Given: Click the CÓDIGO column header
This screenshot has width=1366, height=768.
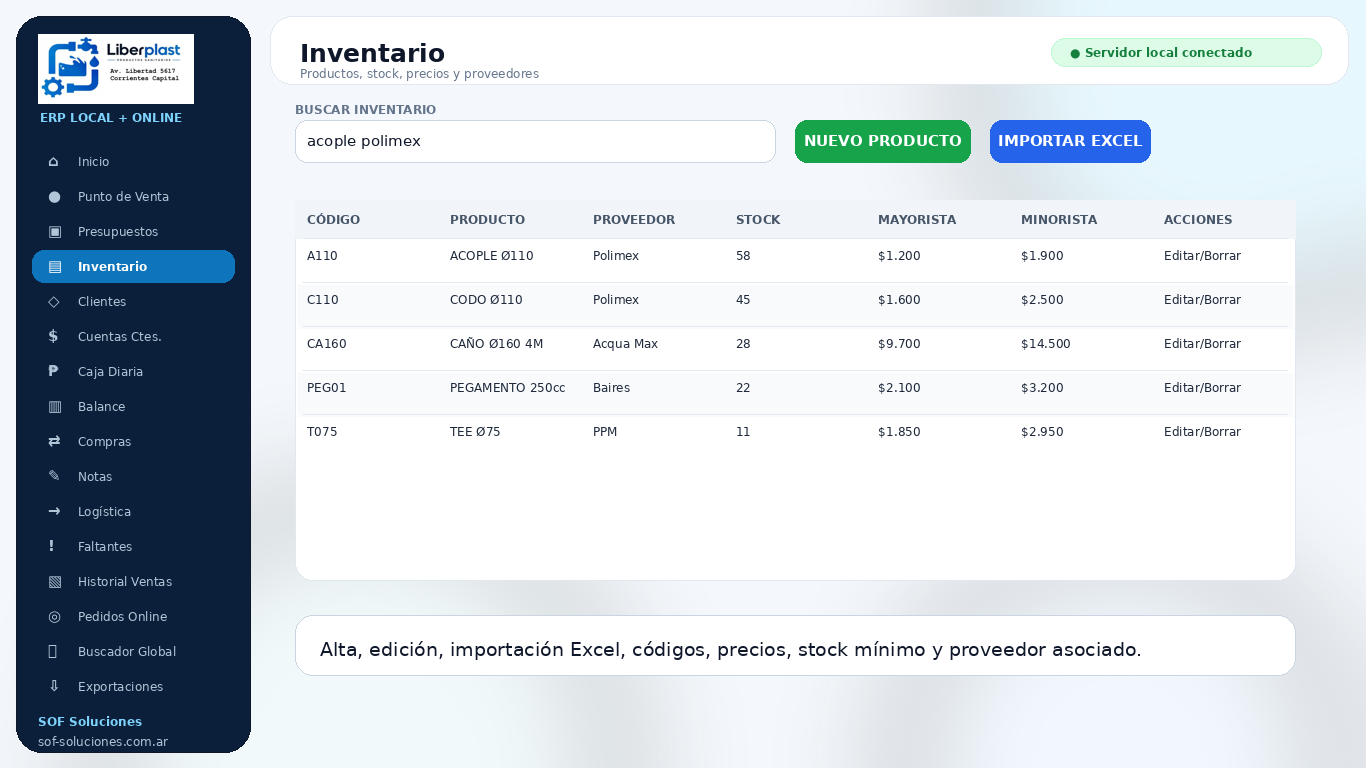Looking at the screenshot, I should pos(333,220).
